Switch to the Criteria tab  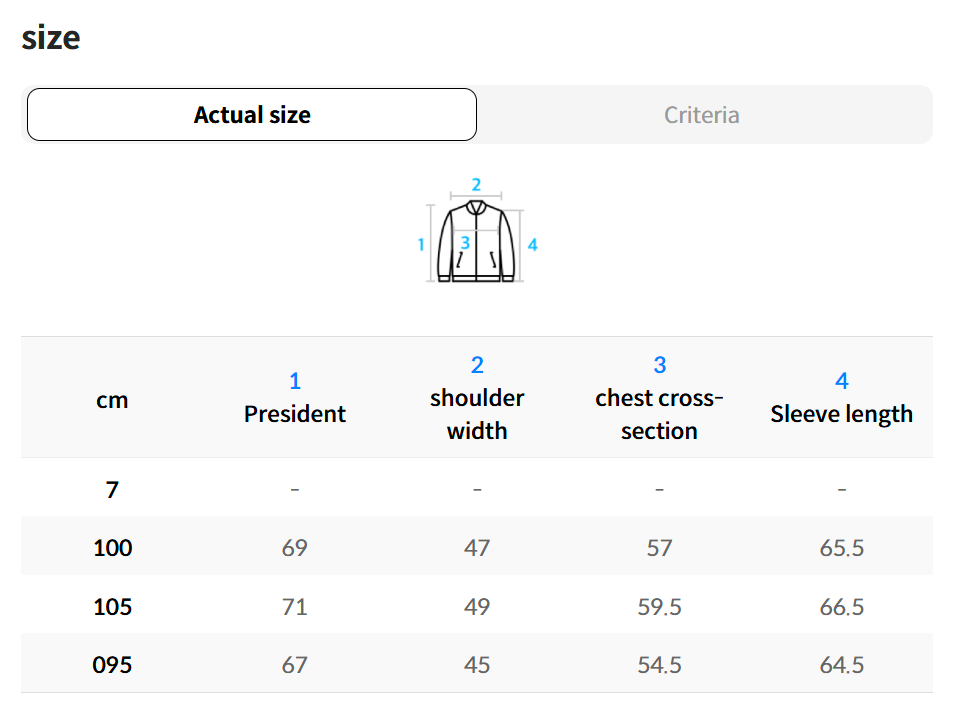[702, 115]
